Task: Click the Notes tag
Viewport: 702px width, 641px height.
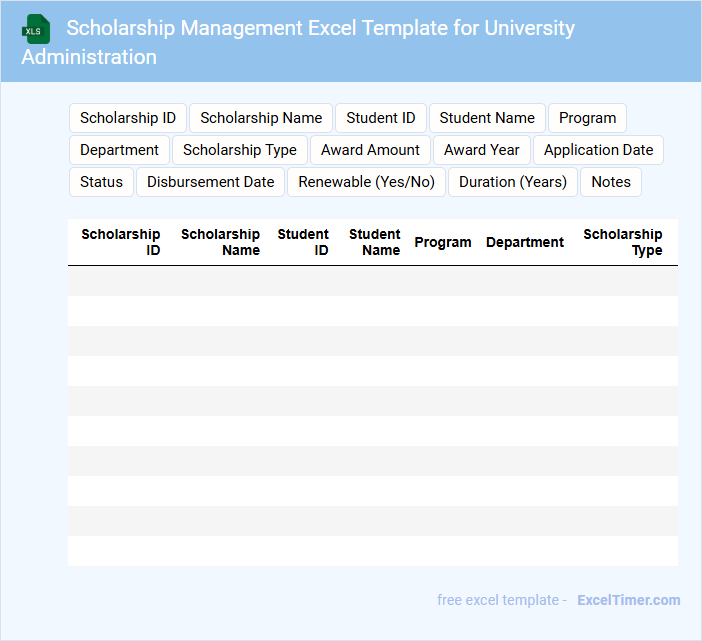Action: pyautogui.click(x=611, y=182)
